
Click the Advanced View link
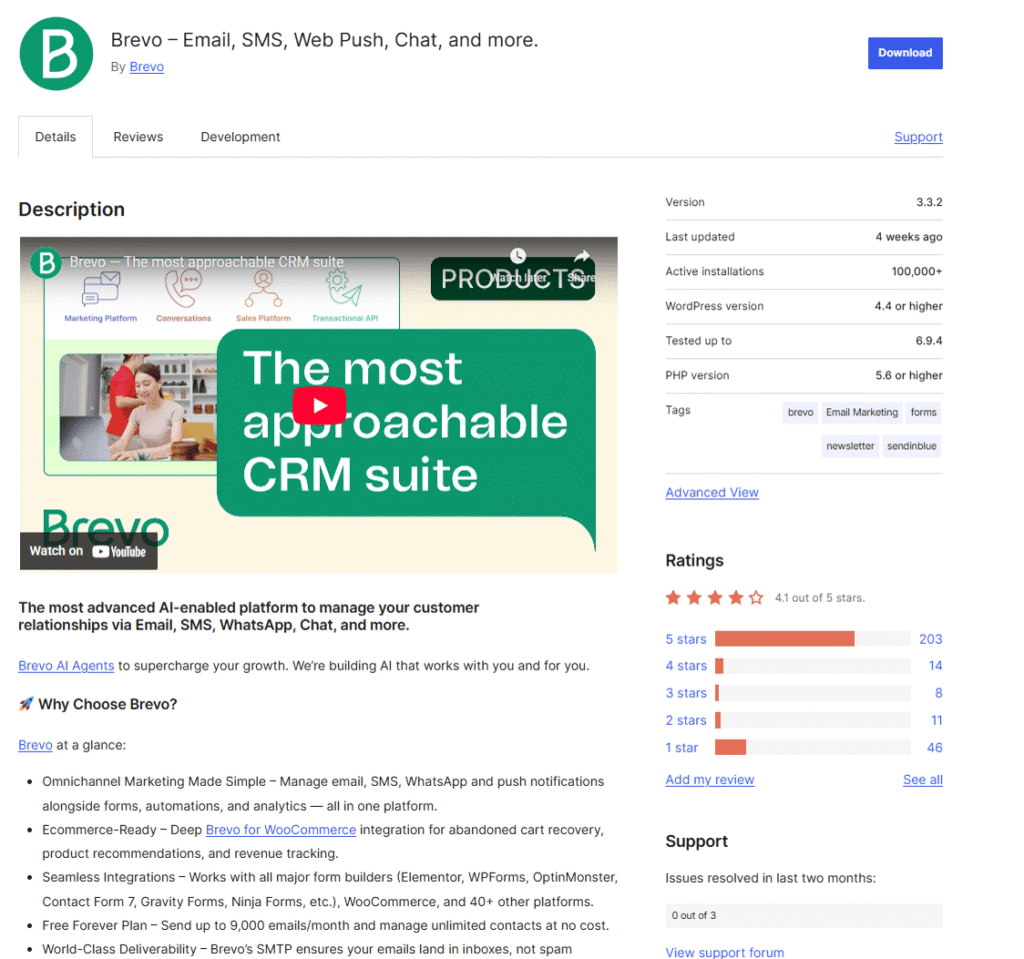pos(712,492)
